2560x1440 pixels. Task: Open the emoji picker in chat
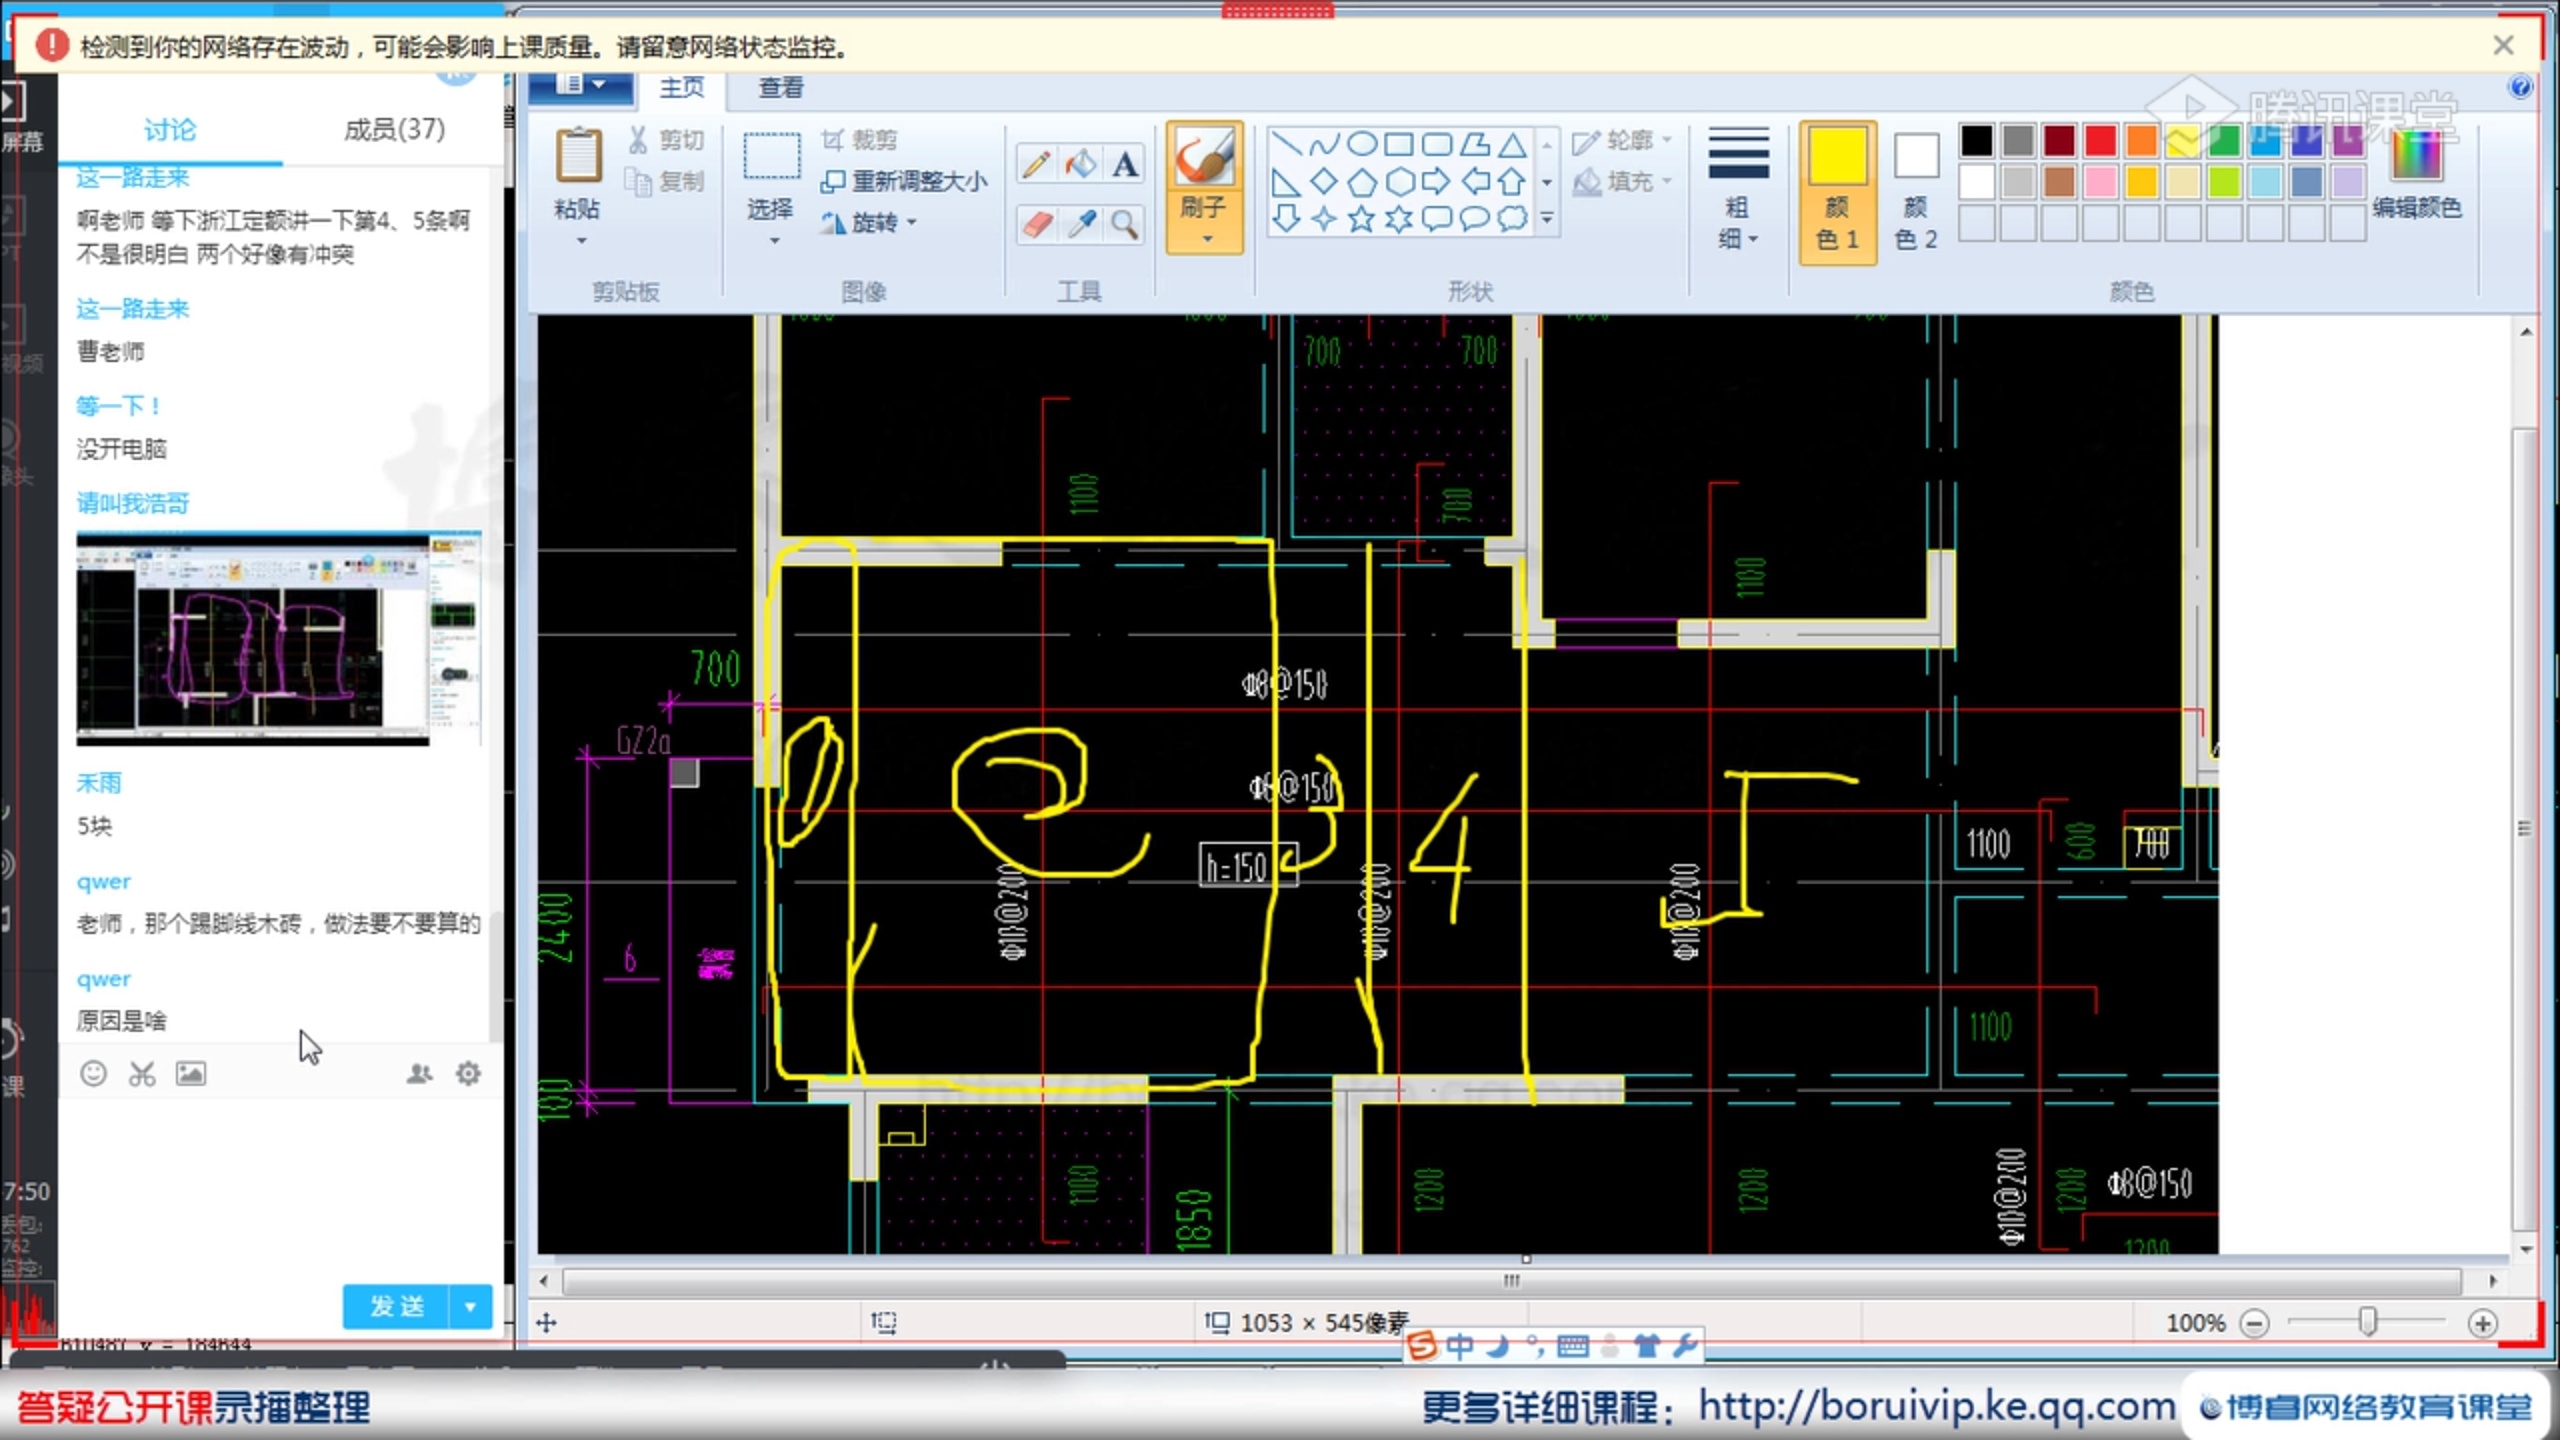(93, 1074)
